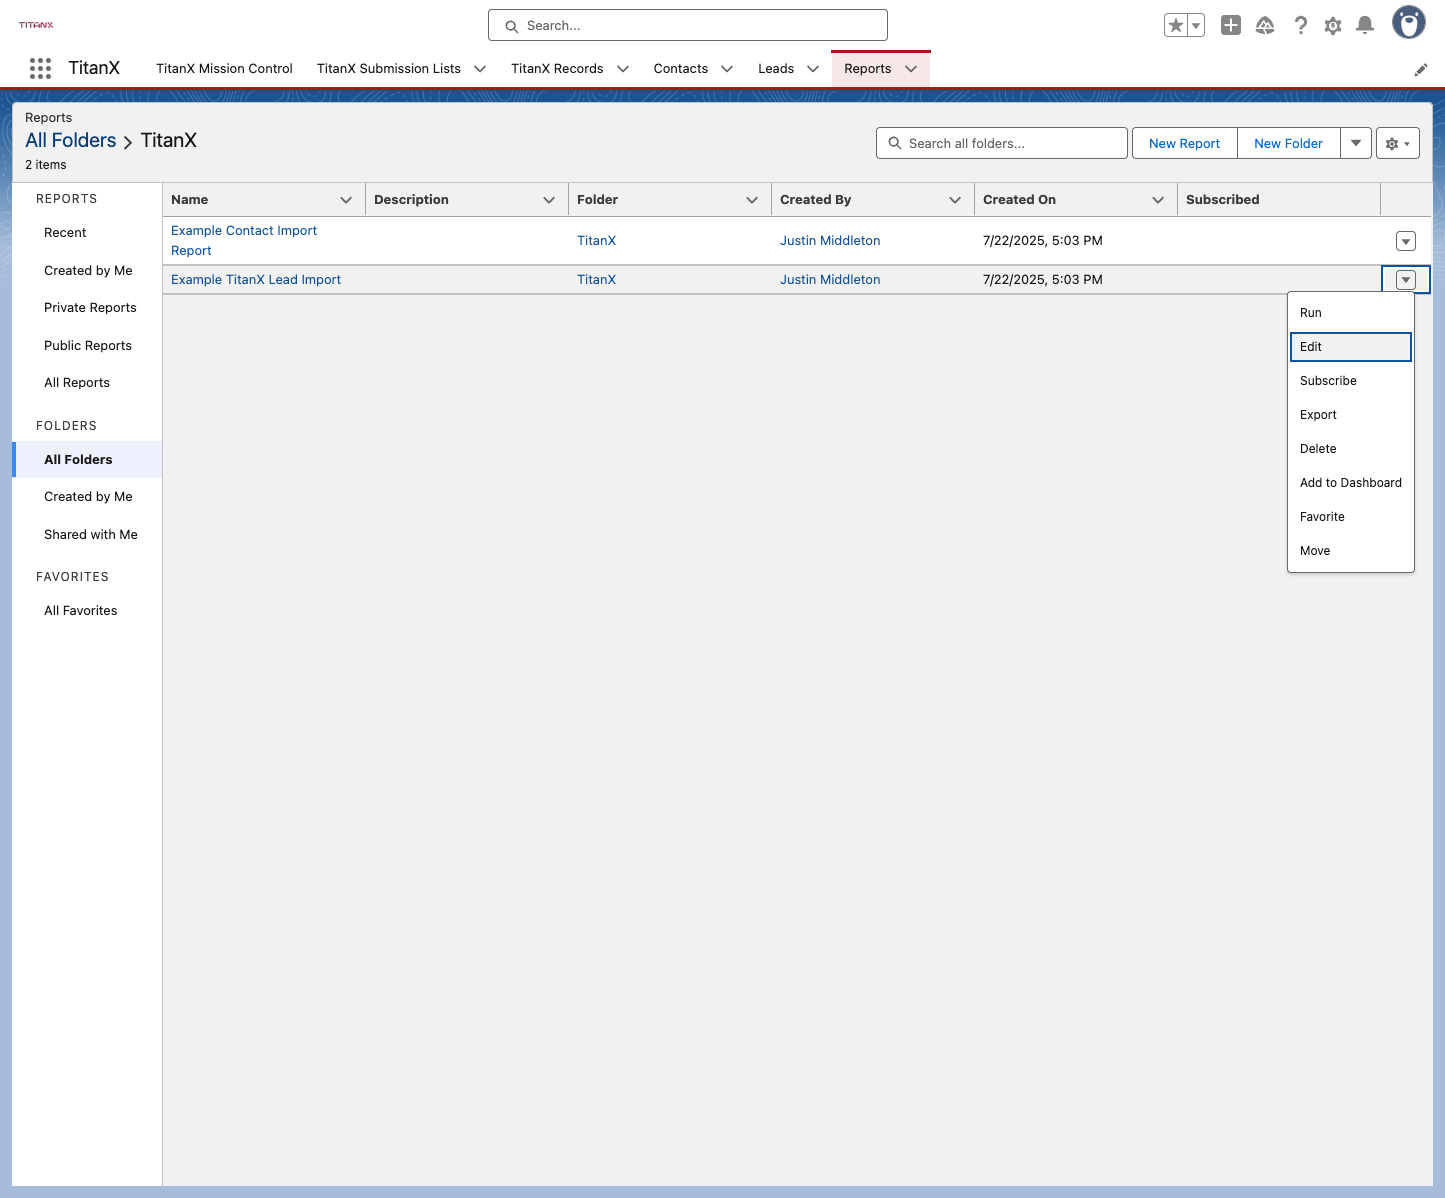The width and height of the screenshot is (1445, 1198).
Task: Click the pencil edit navigation icon
Action: [x=1420, y=70]
